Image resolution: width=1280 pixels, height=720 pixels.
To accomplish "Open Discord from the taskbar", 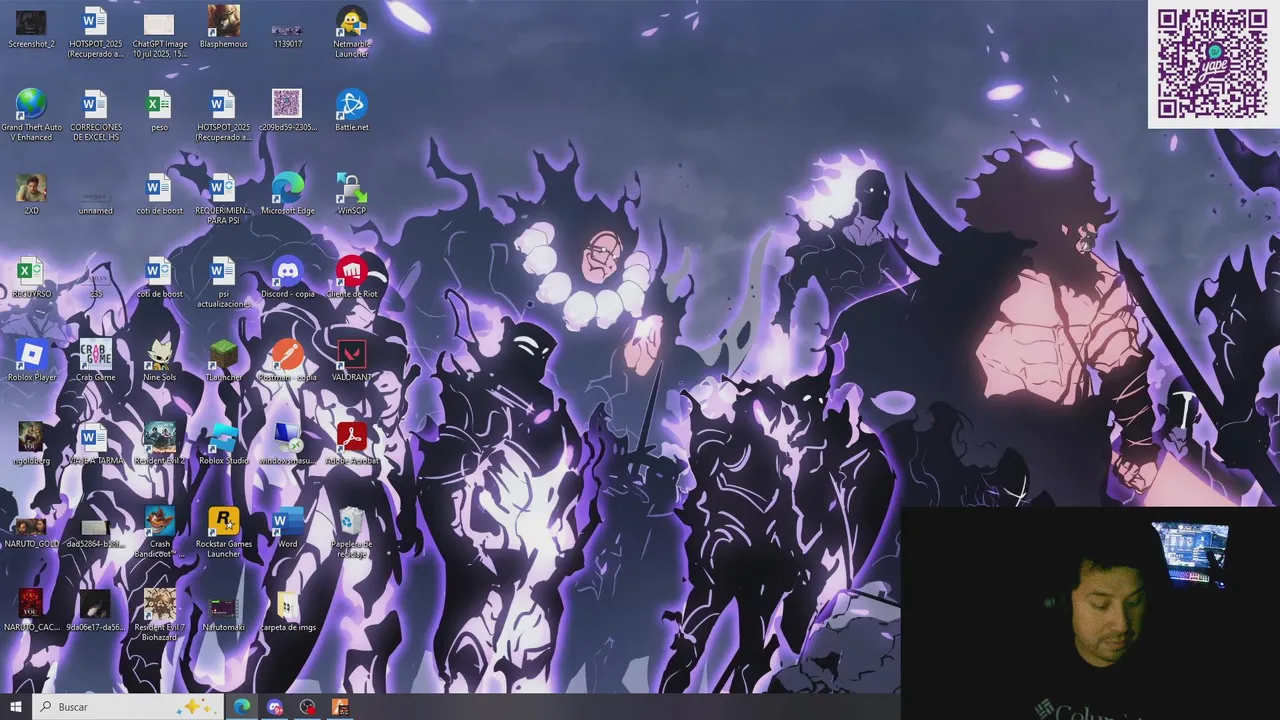I will (x=275, y=707).
